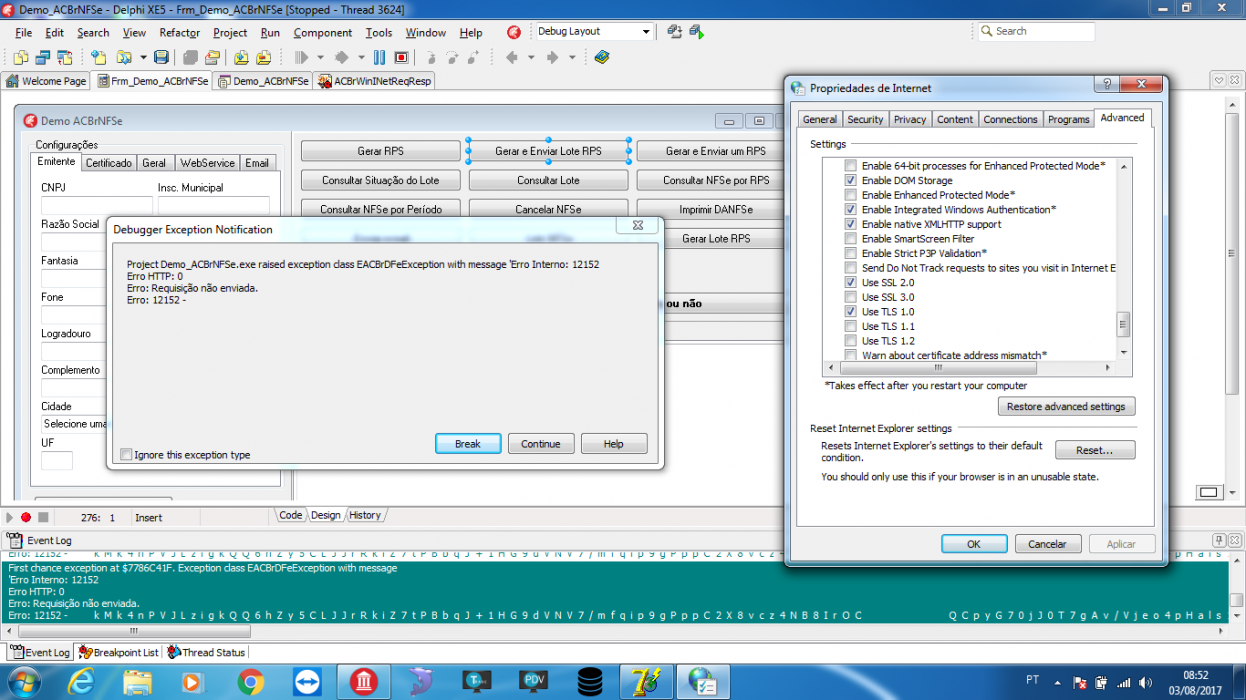Expand the Forward navigation dropdown arrow
Screen dimensions: 1246x700
tap(572, 57)
